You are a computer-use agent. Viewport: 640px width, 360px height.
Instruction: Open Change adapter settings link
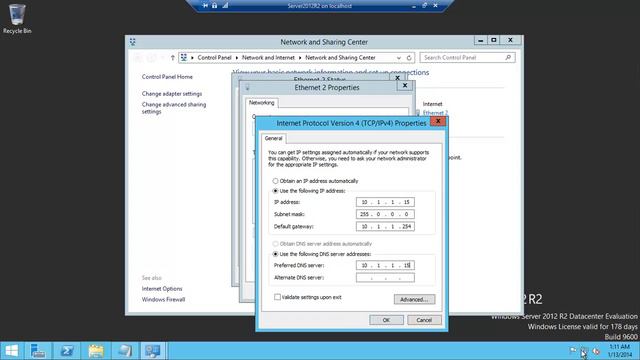[172, 94]
